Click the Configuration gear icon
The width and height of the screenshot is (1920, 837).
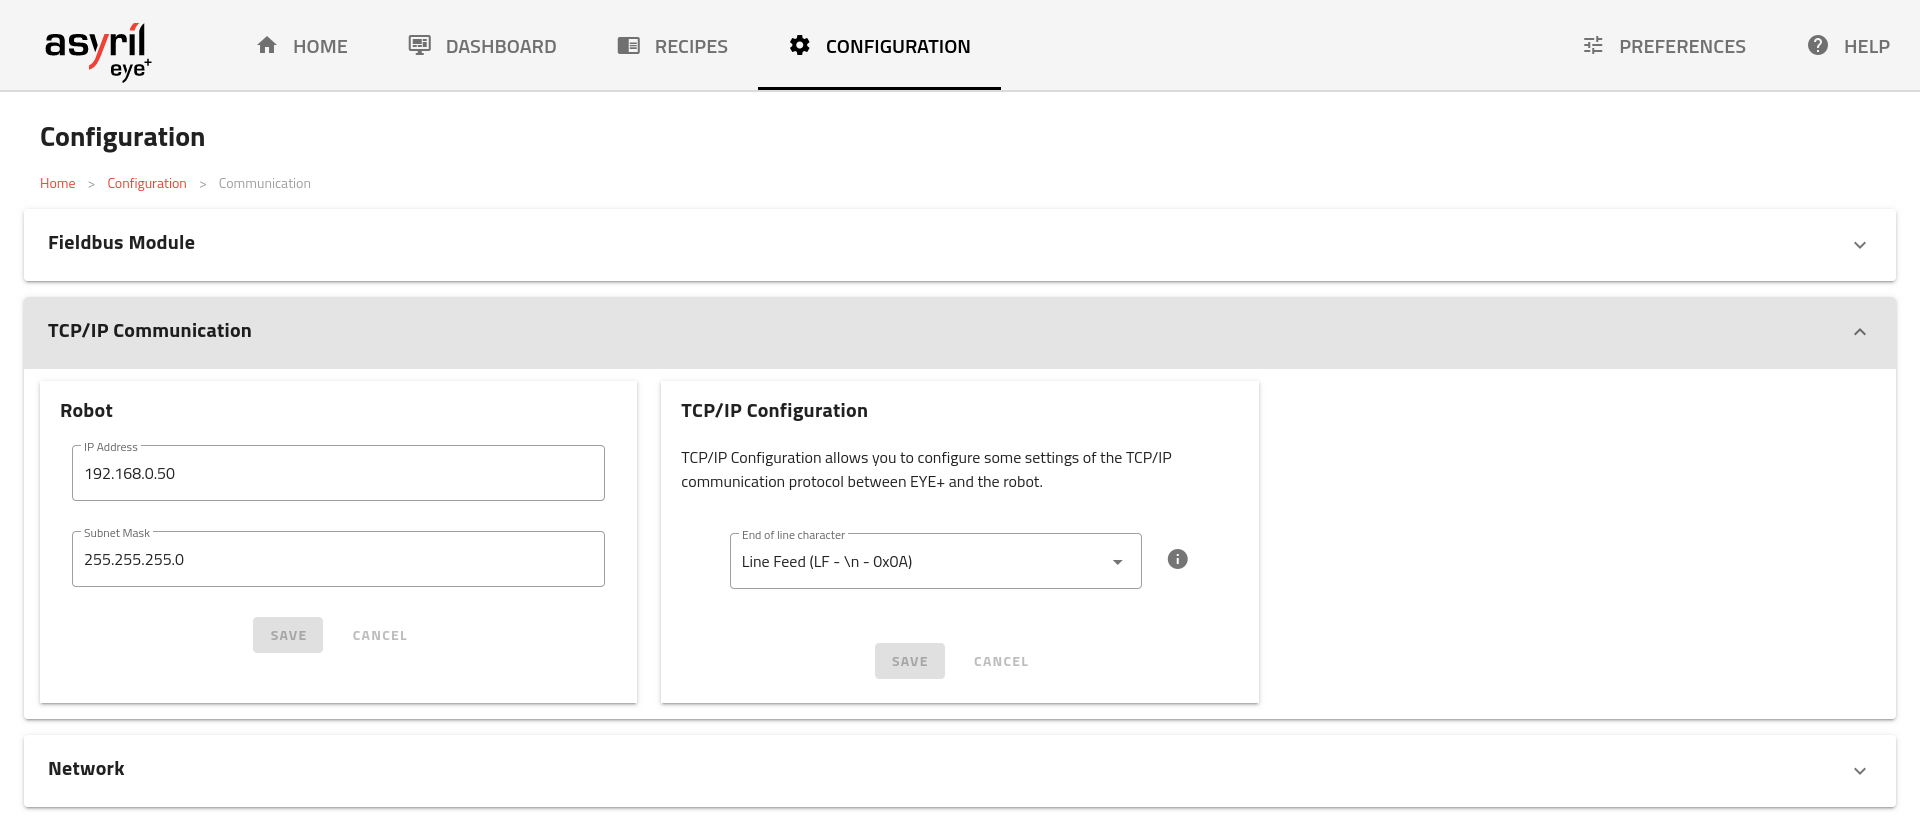pyautogui.click(x=800, y=45)
